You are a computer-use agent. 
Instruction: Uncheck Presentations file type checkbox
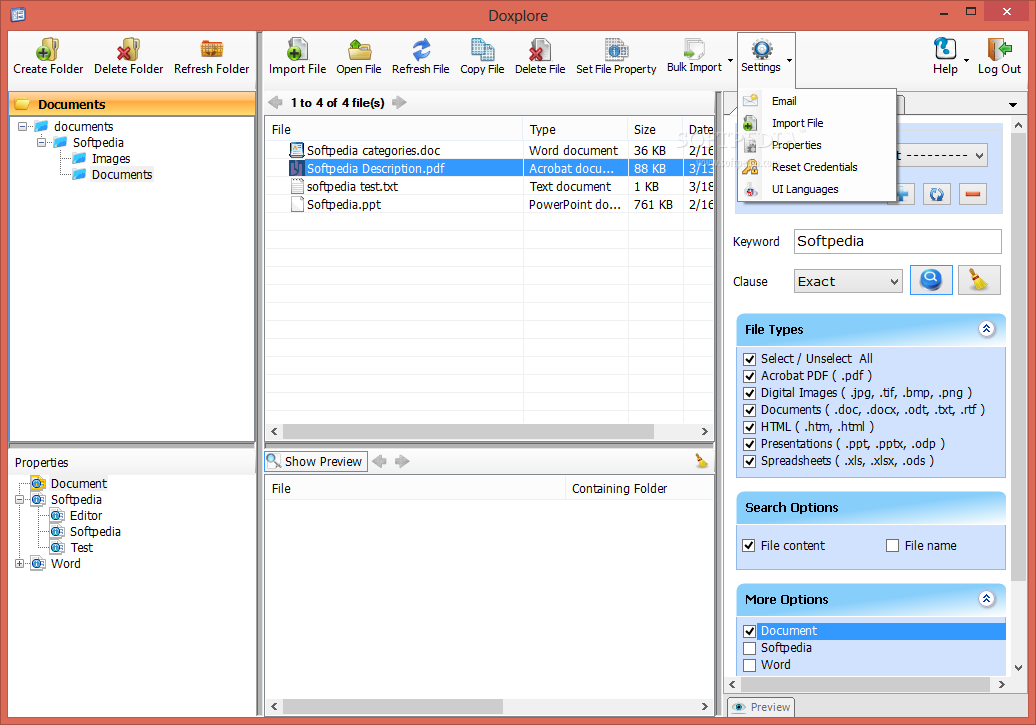[749, 444]
